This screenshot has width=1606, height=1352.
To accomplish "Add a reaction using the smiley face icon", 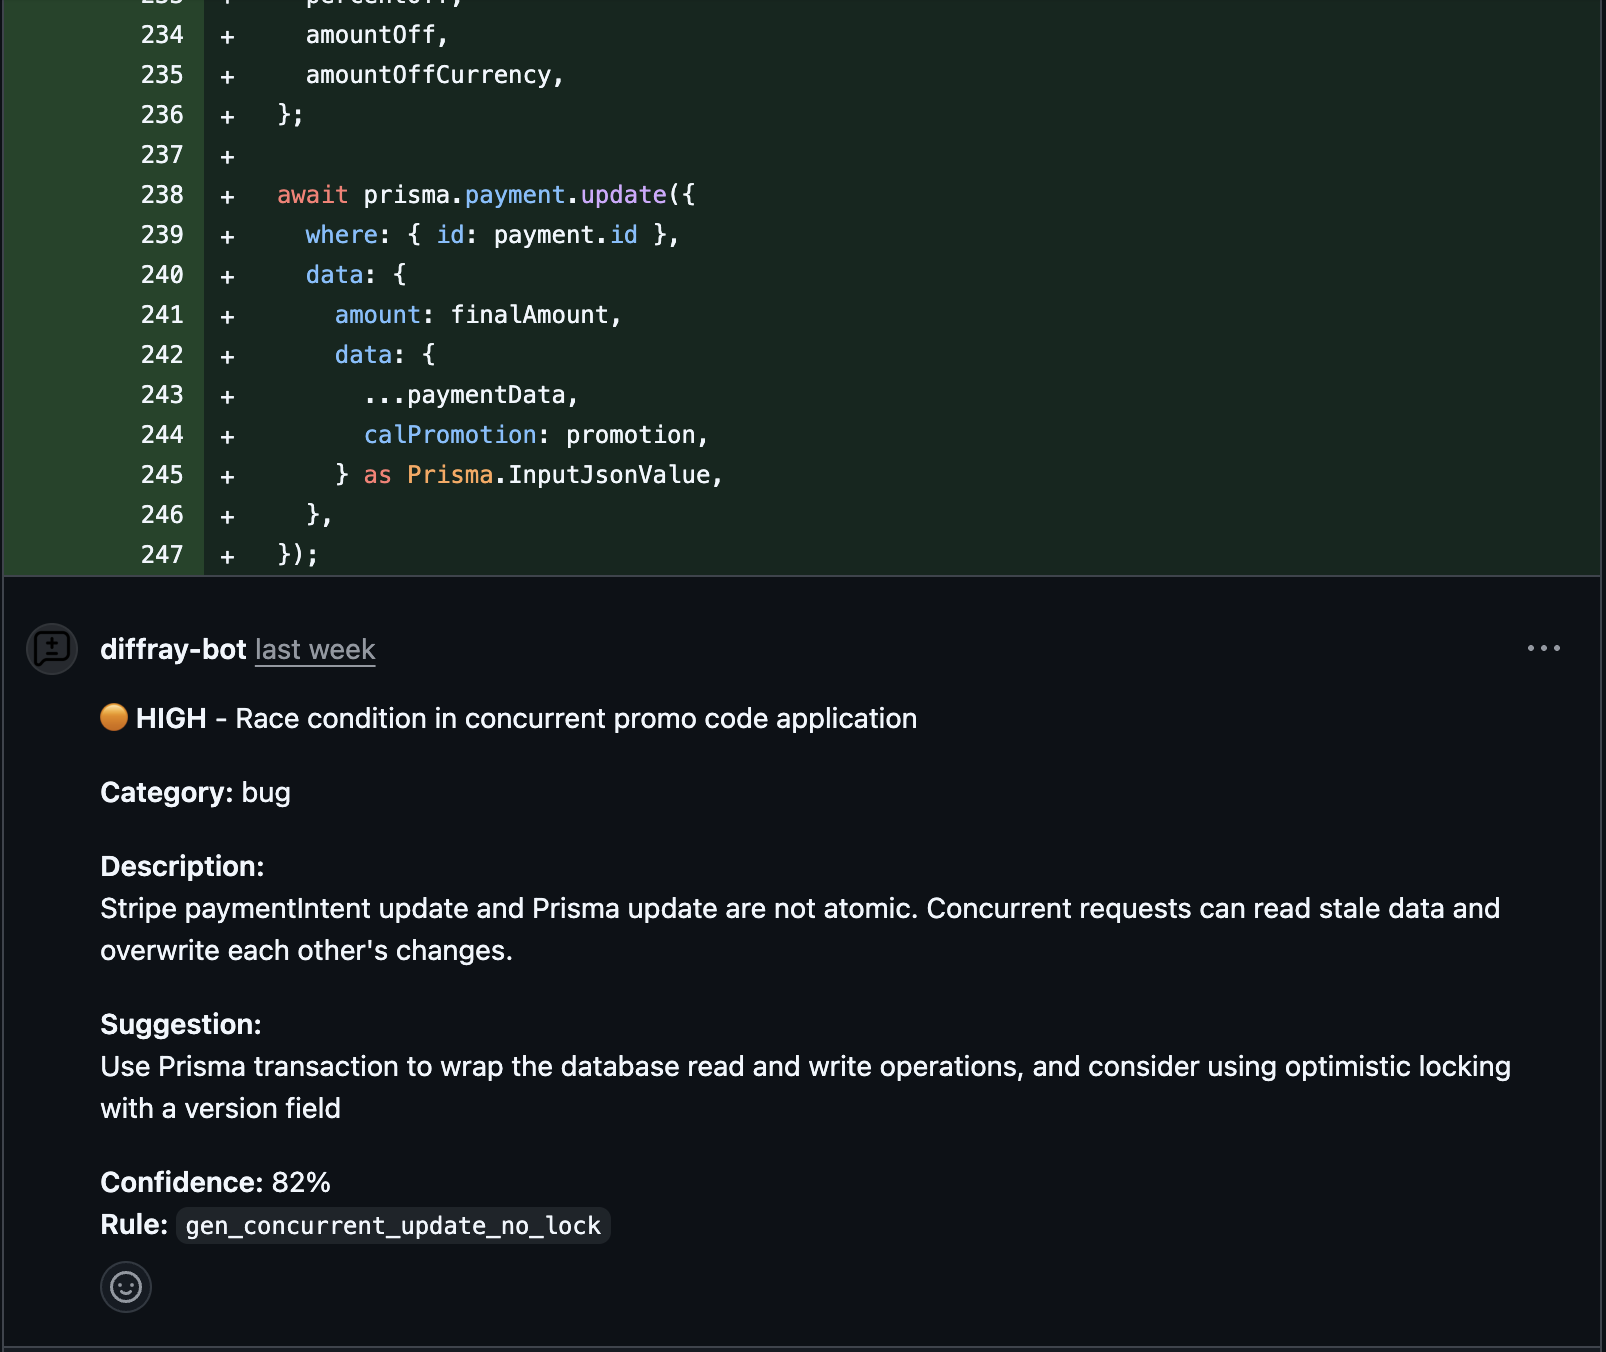I will [124, 1287].
